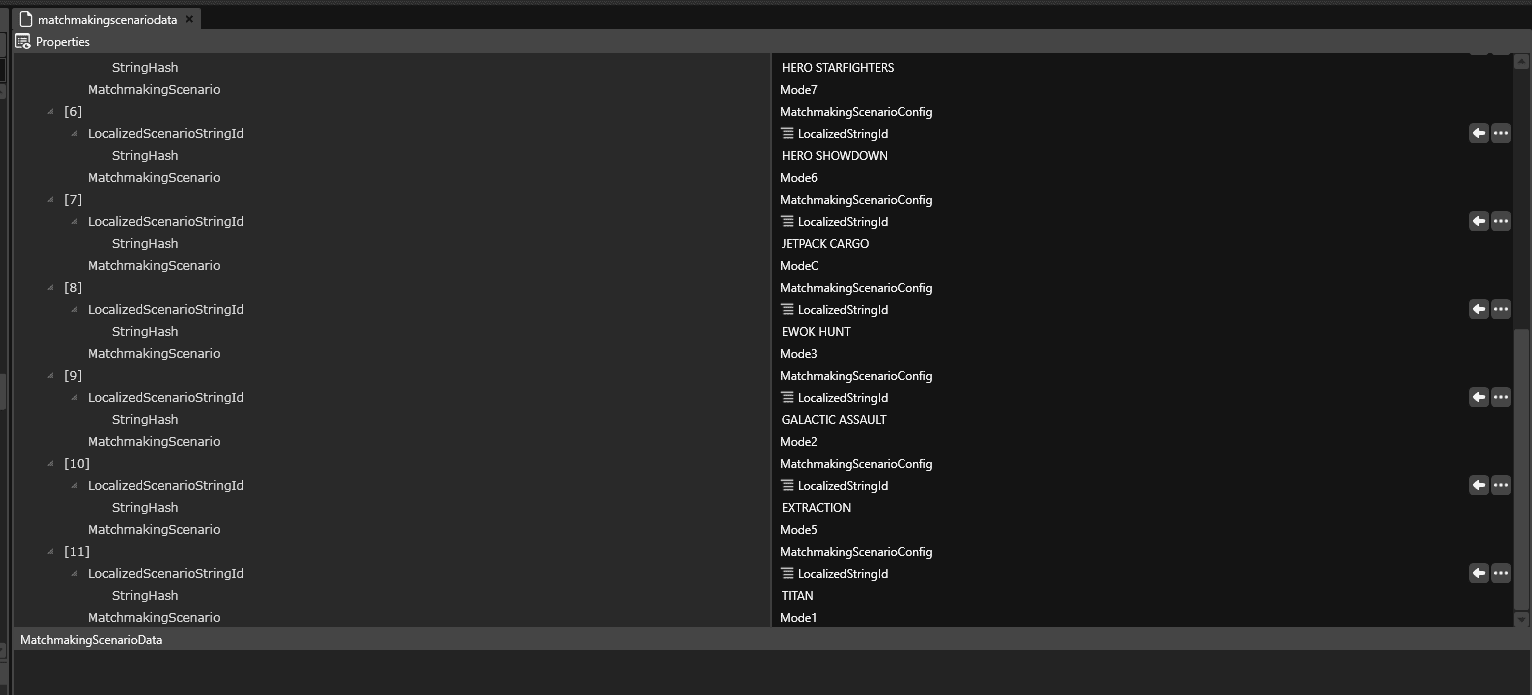Collapse array item [9] node
This screenshot has height=695, width=1532.
tap(51, 376)
